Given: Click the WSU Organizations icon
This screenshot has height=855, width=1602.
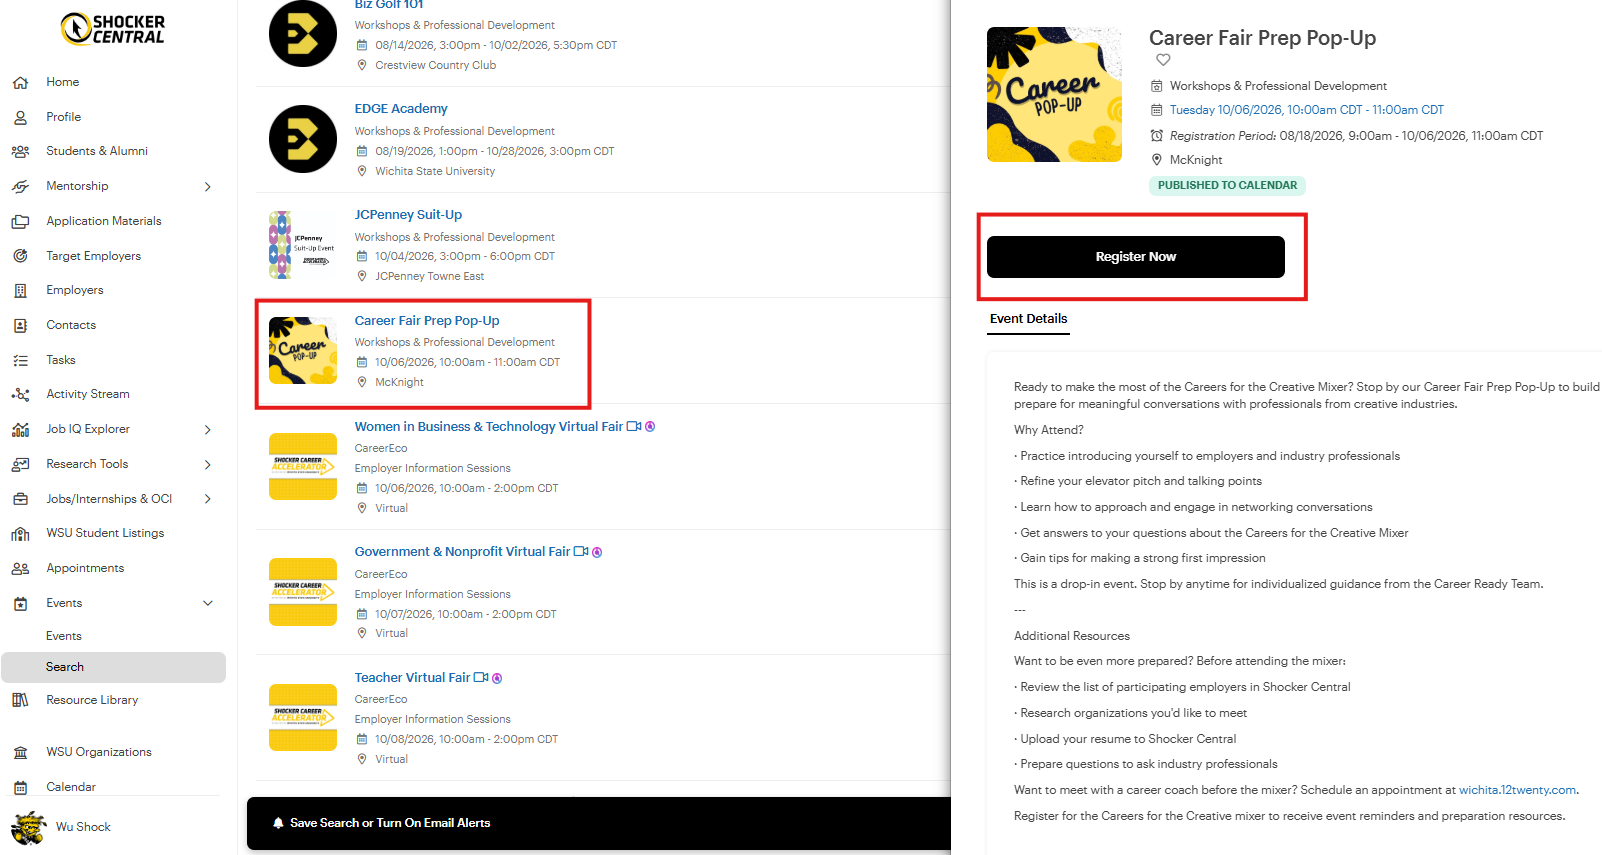Looking at the screenshot, I should click(20, 753).
